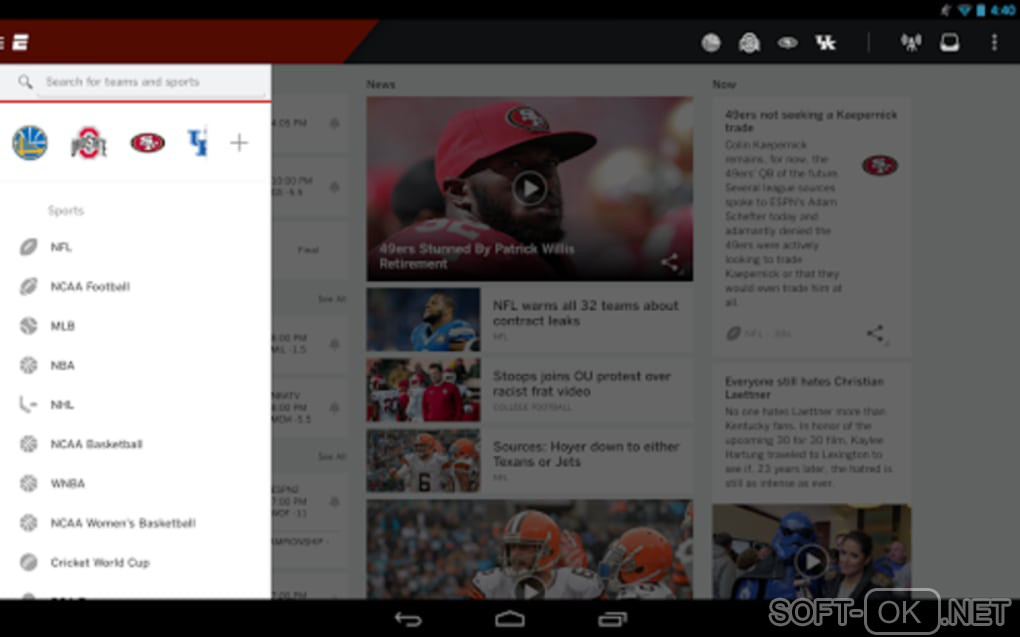
Task: Click the Now column heading
Action: 724,85
